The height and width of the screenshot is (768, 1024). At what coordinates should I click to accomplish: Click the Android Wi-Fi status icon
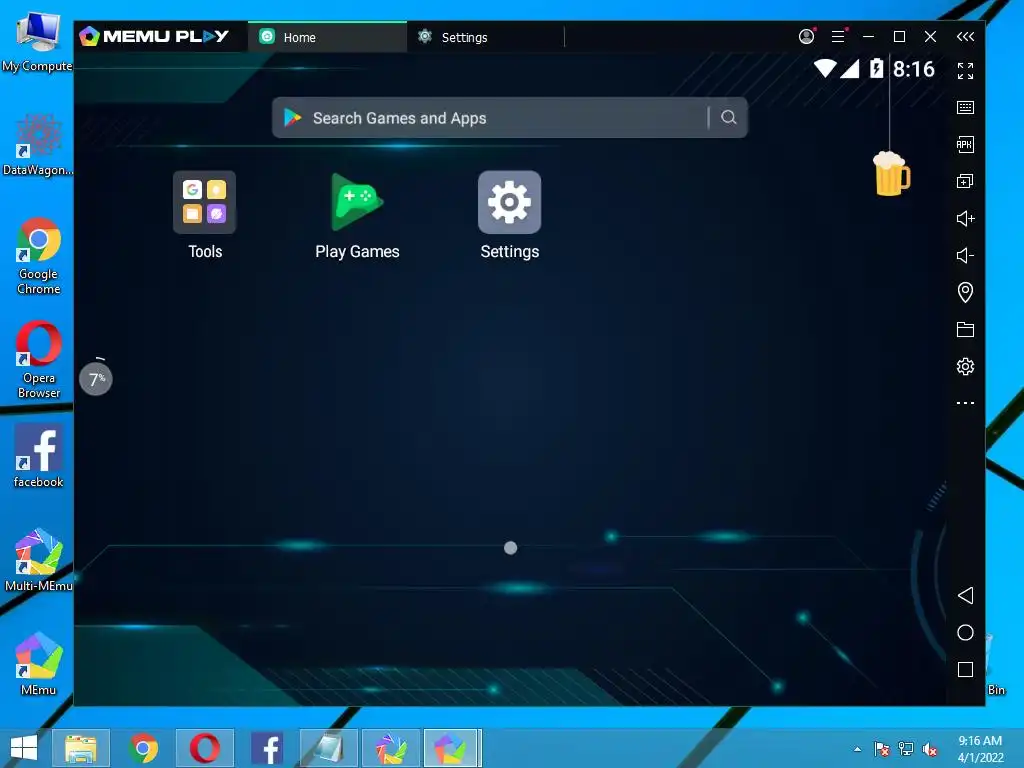[x=825, y=68]
